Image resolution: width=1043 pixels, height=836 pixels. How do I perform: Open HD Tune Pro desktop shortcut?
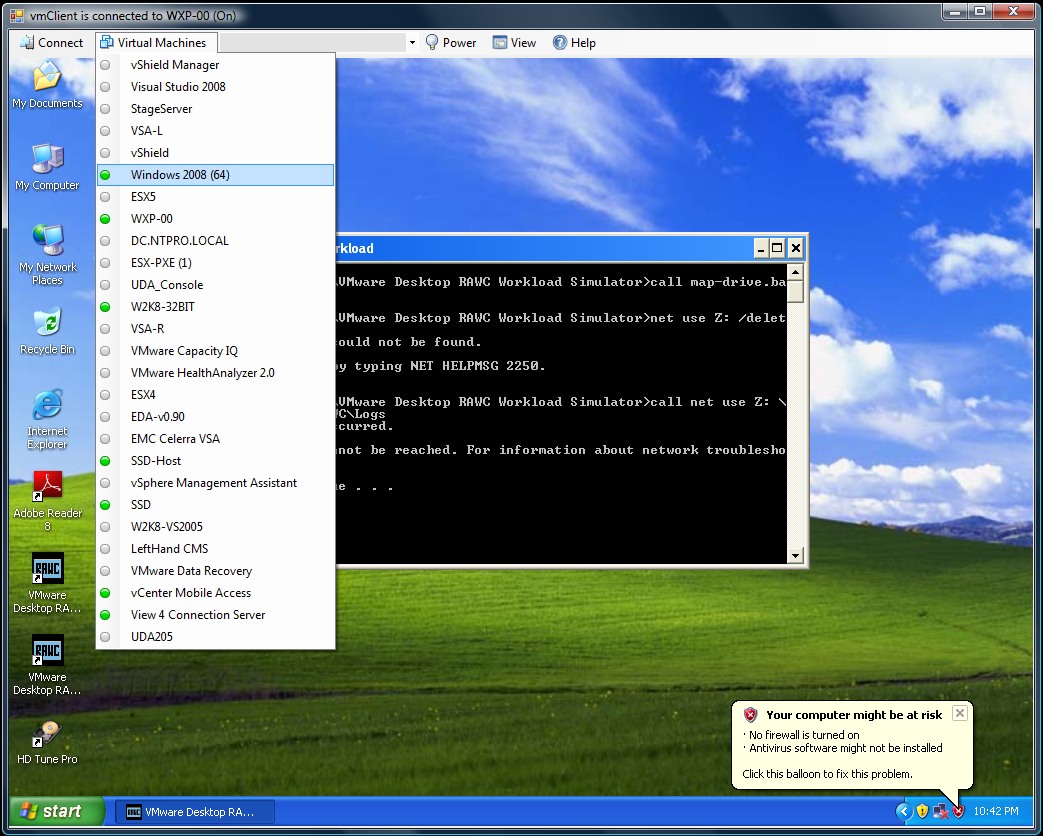(x=47, y=742)
